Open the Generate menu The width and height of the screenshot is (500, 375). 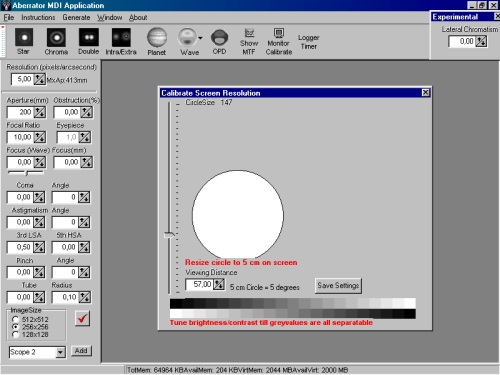[x=76, y=17]
